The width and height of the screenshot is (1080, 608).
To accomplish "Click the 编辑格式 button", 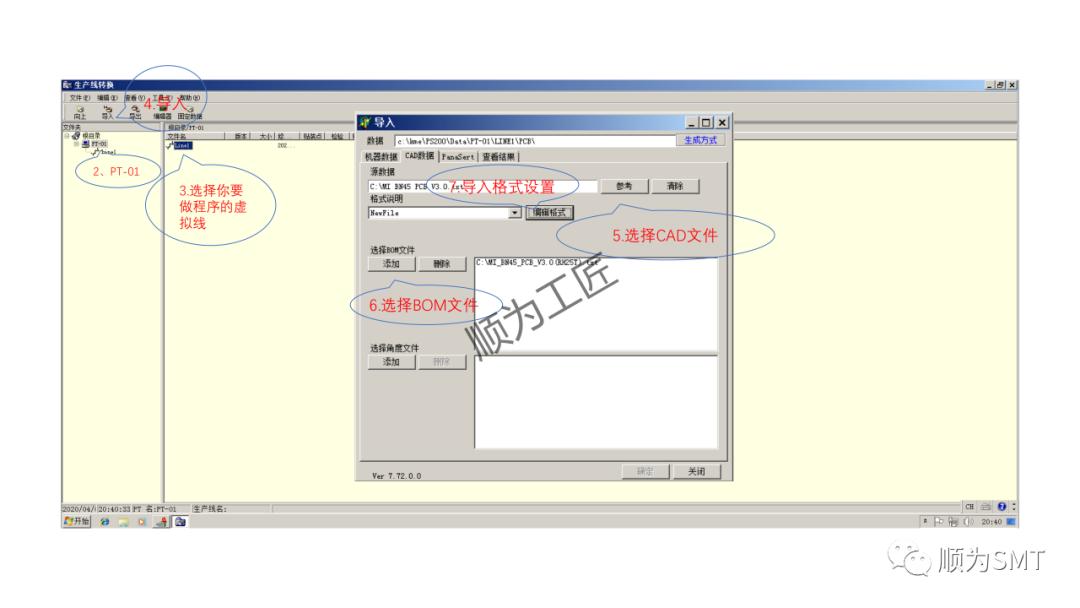I will [549, 213].
